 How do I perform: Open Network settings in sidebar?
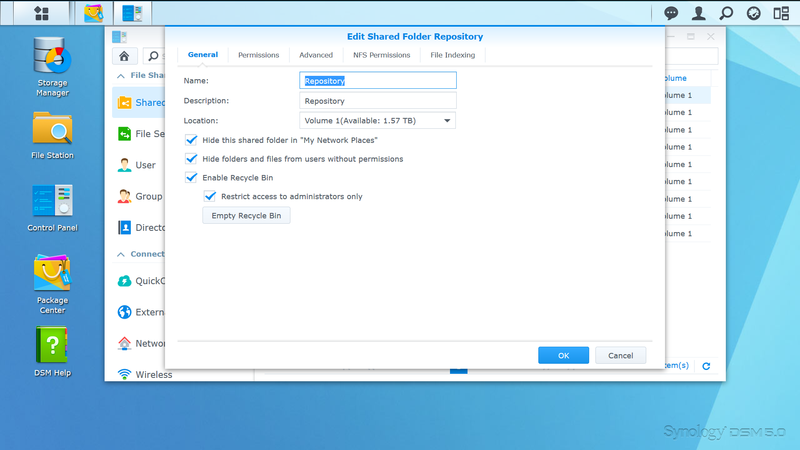[x=140, y=343]
